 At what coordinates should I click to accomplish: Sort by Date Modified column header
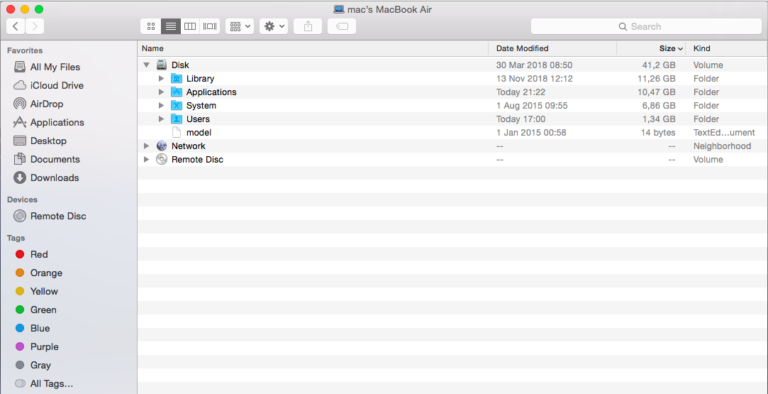pos(552,49)
